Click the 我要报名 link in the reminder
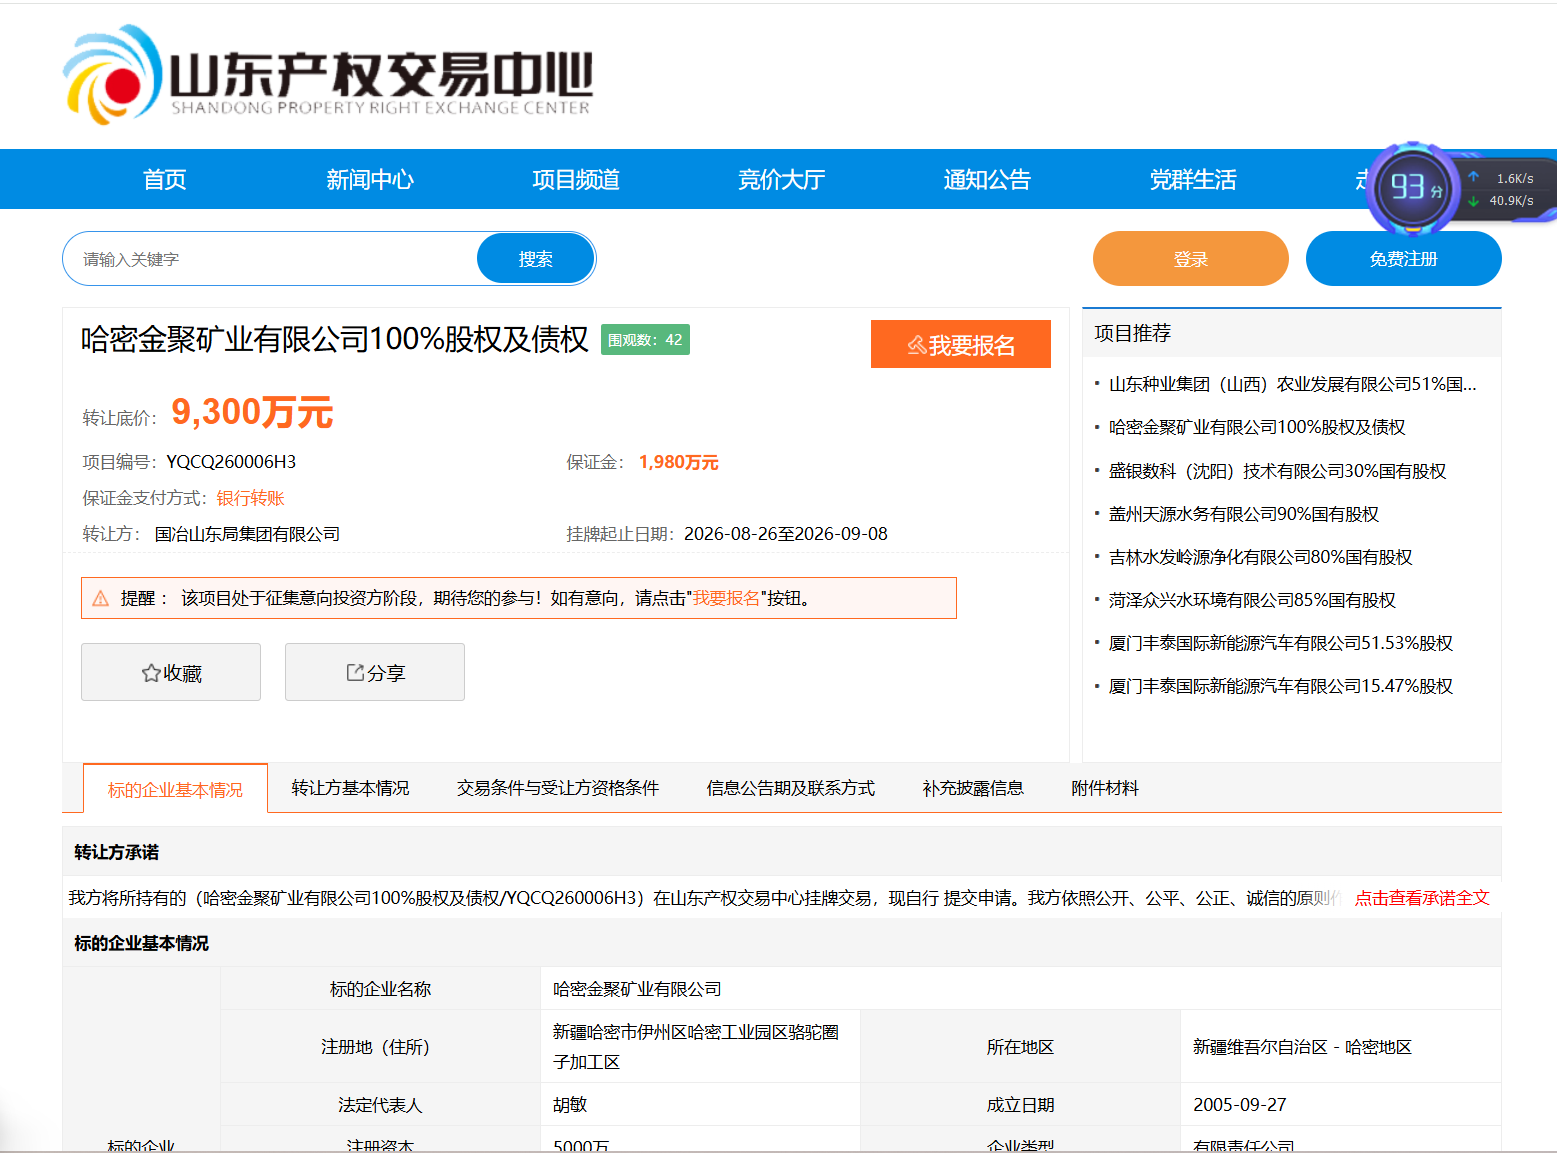Image resolution: width=1557 pixels, height=1153 pixels. click(x=726, y=598)
